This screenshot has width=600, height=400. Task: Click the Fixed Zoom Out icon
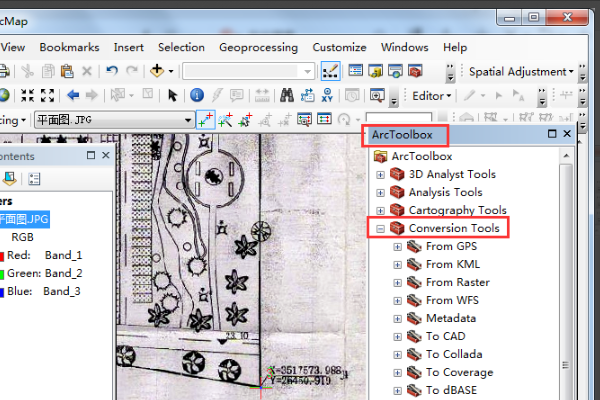pos(47,95)
